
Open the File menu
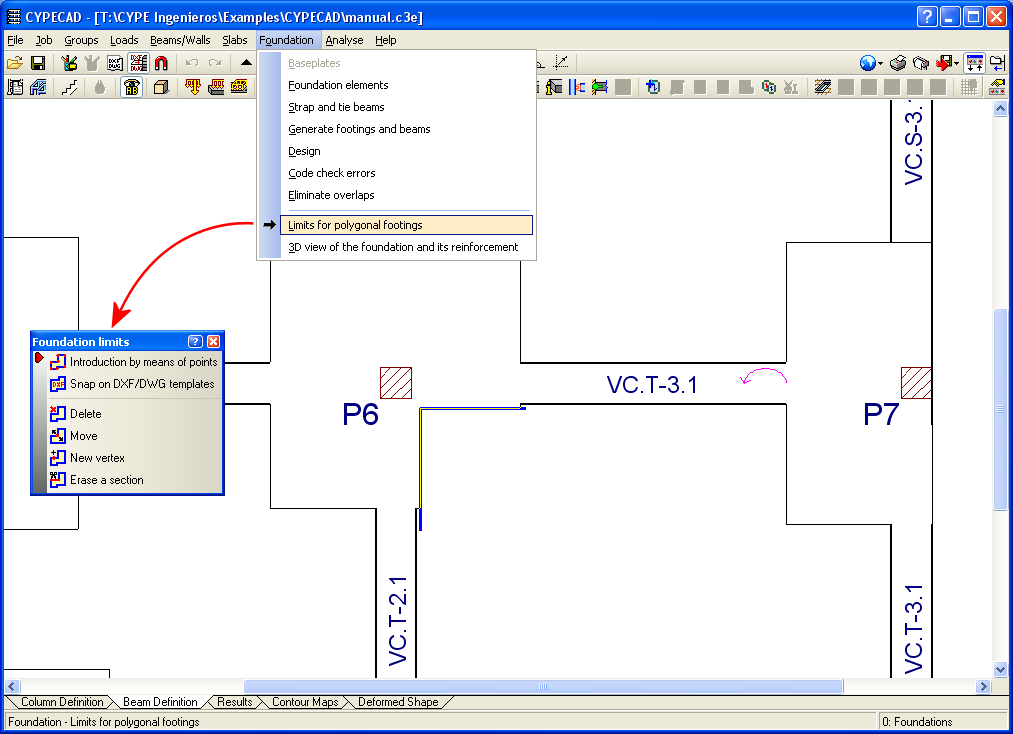tap(15, 40)
